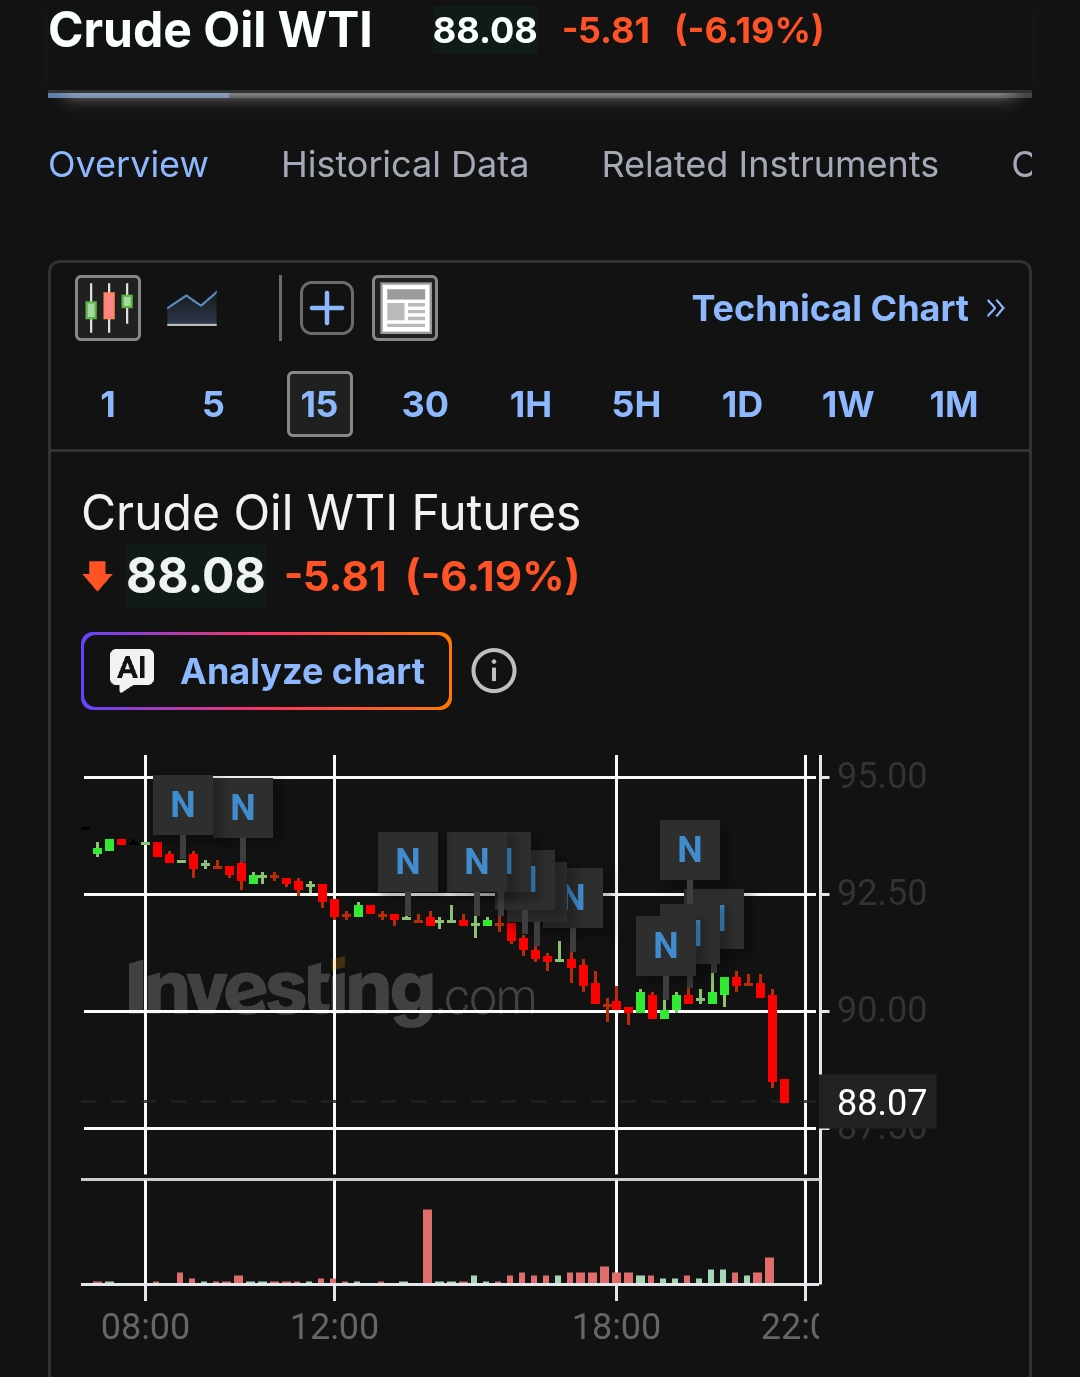Open the Historical Data tab
1080x1377 pixels.
[x=405, y=164]
